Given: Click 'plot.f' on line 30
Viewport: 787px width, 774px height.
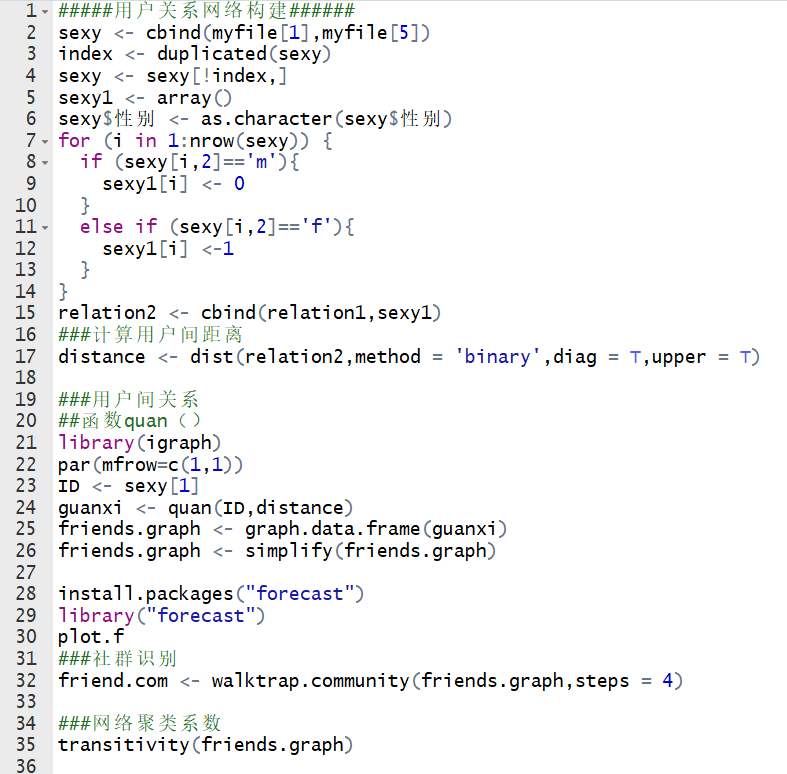Looking at the screenshot, I should coord(91,637).
